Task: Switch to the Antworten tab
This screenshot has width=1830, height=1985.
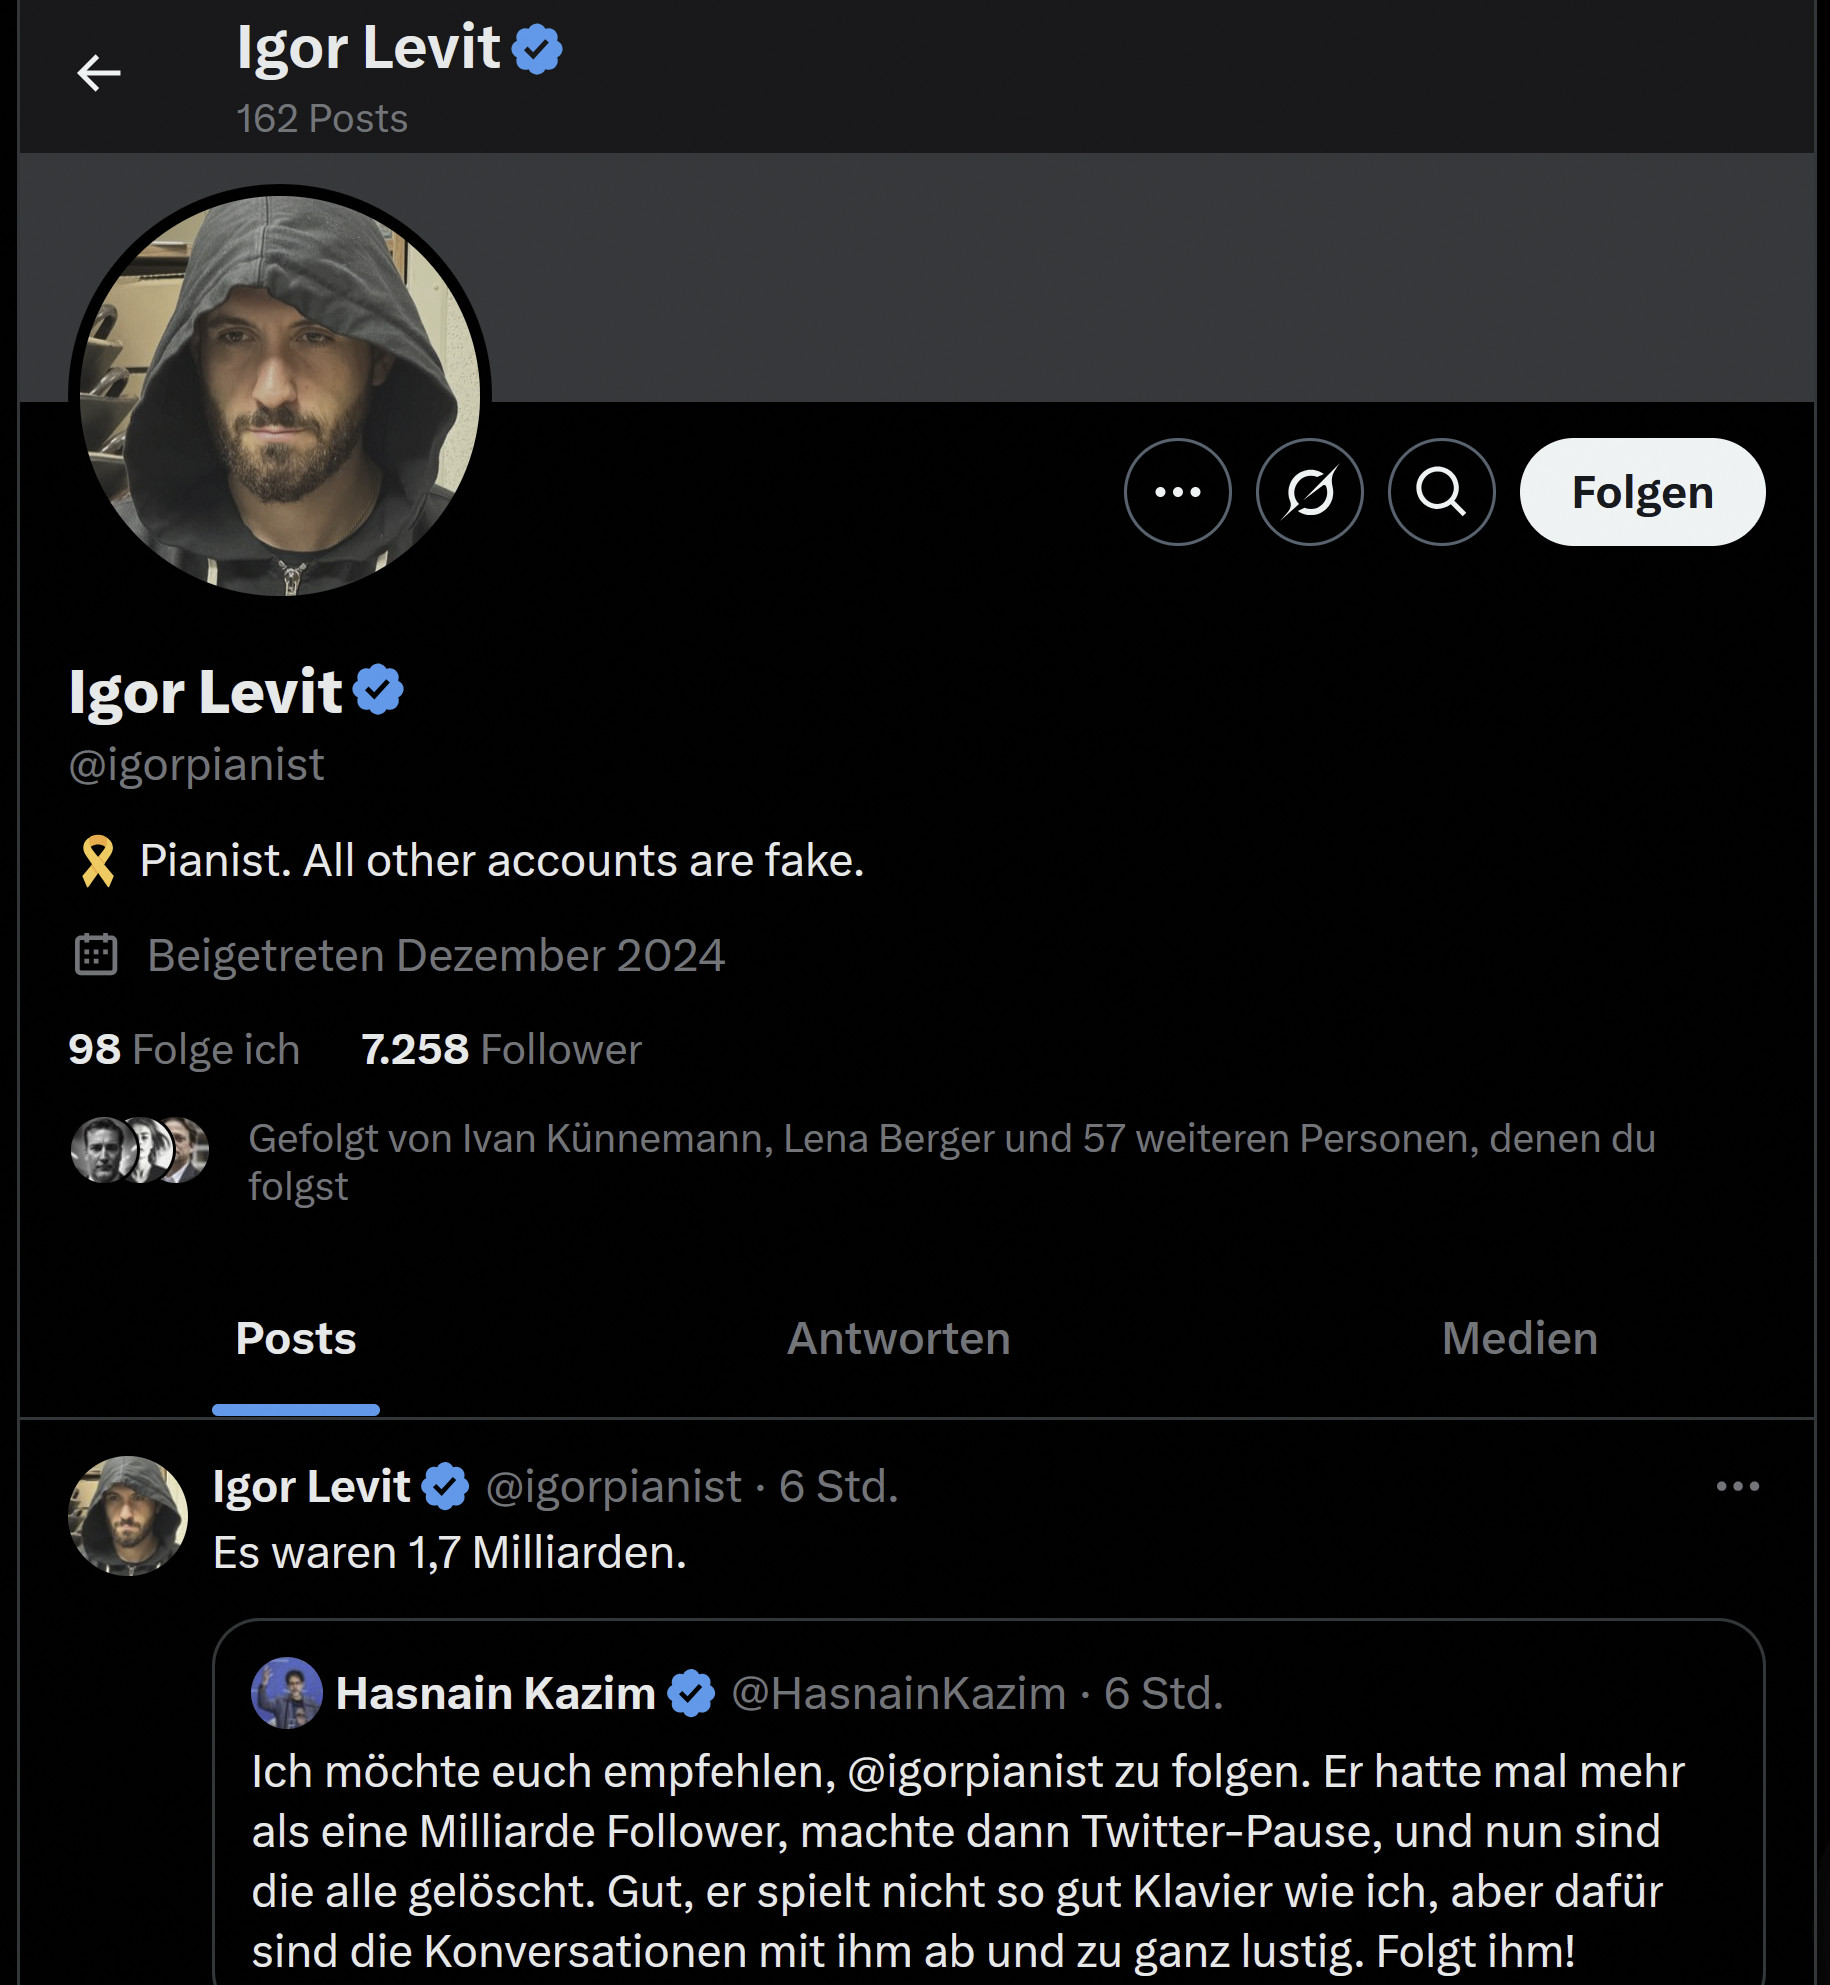Action: click(898, 1339)
